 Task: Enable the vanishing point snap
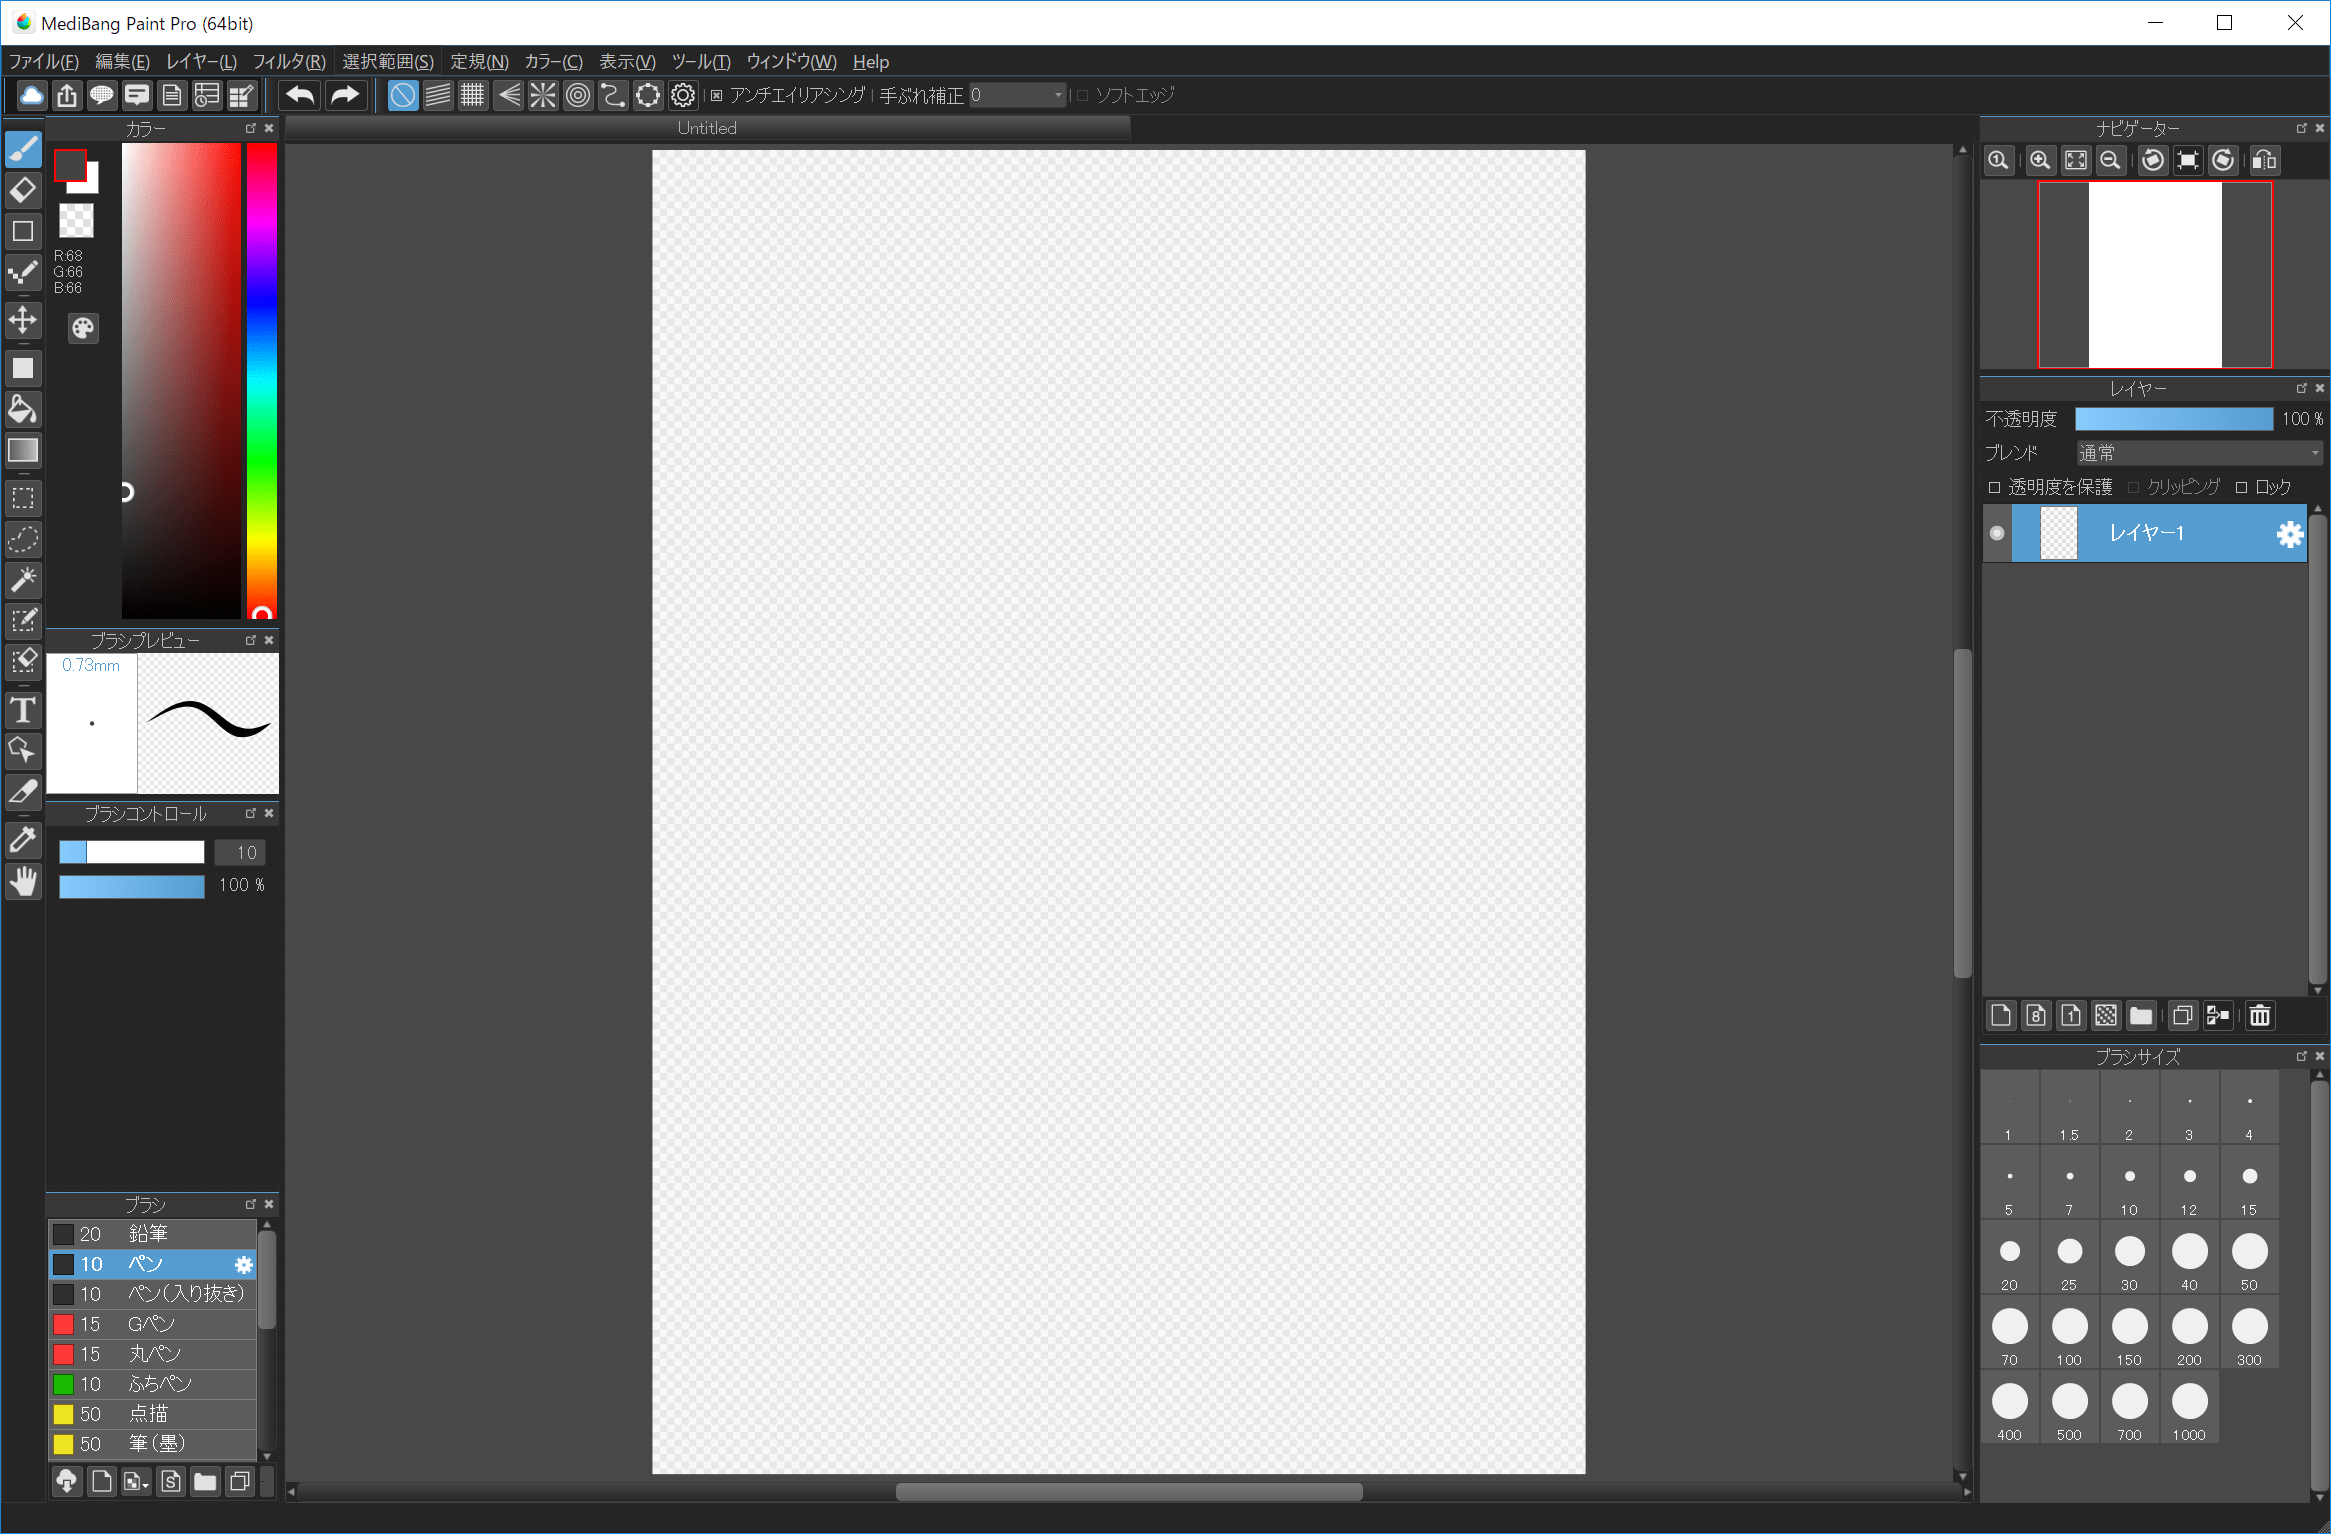508,95
